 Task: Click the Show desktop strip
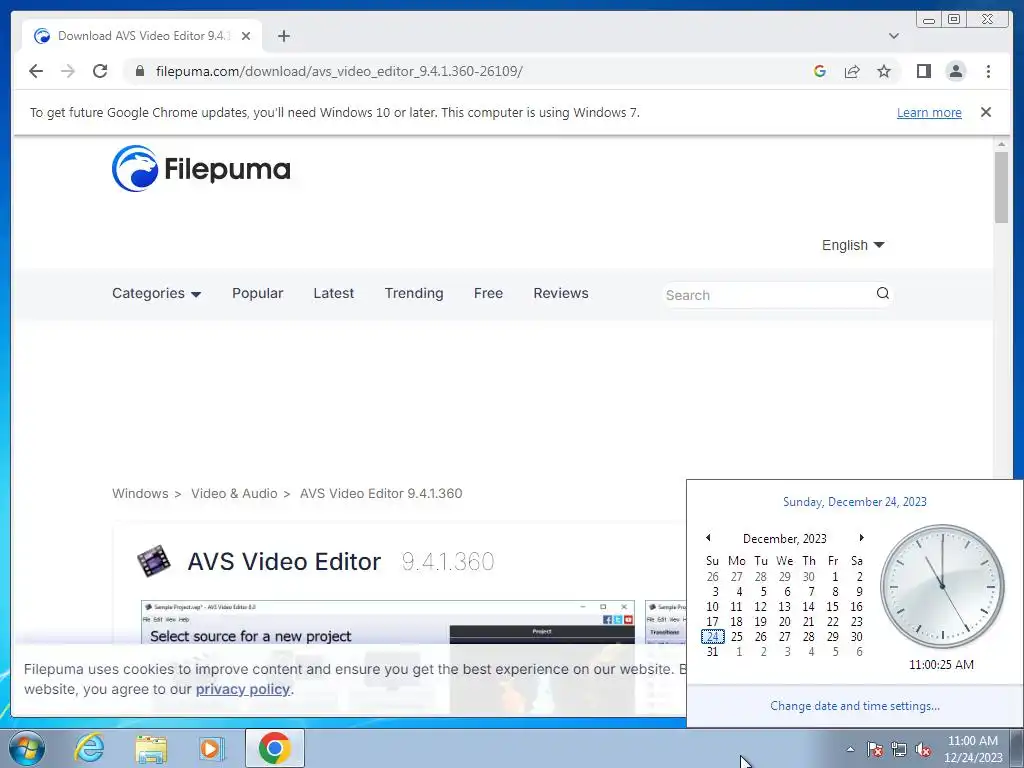pyautogui.click(x=1017, y=748)
